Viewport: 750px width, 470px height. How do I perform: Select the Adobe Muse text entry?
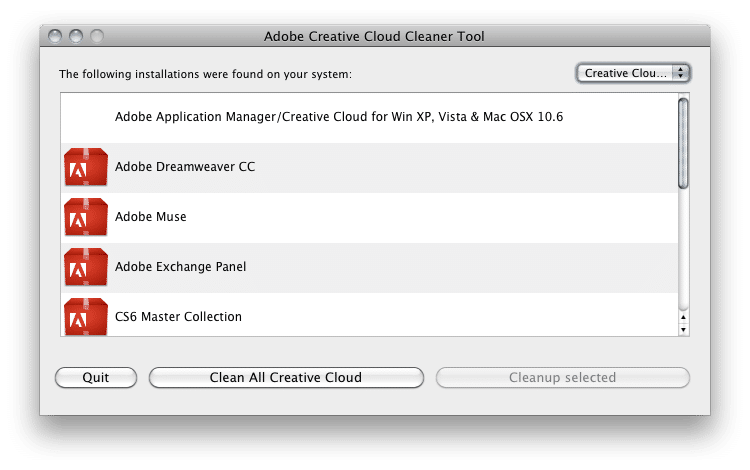pos(150,217)
